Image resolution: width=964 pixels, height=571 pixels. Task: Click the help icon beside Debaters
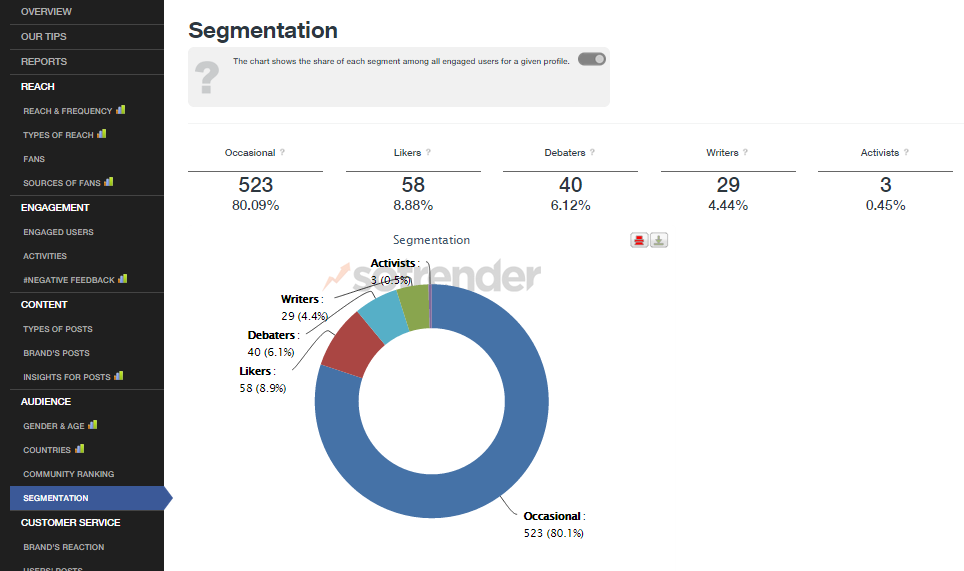coord(593,153)
